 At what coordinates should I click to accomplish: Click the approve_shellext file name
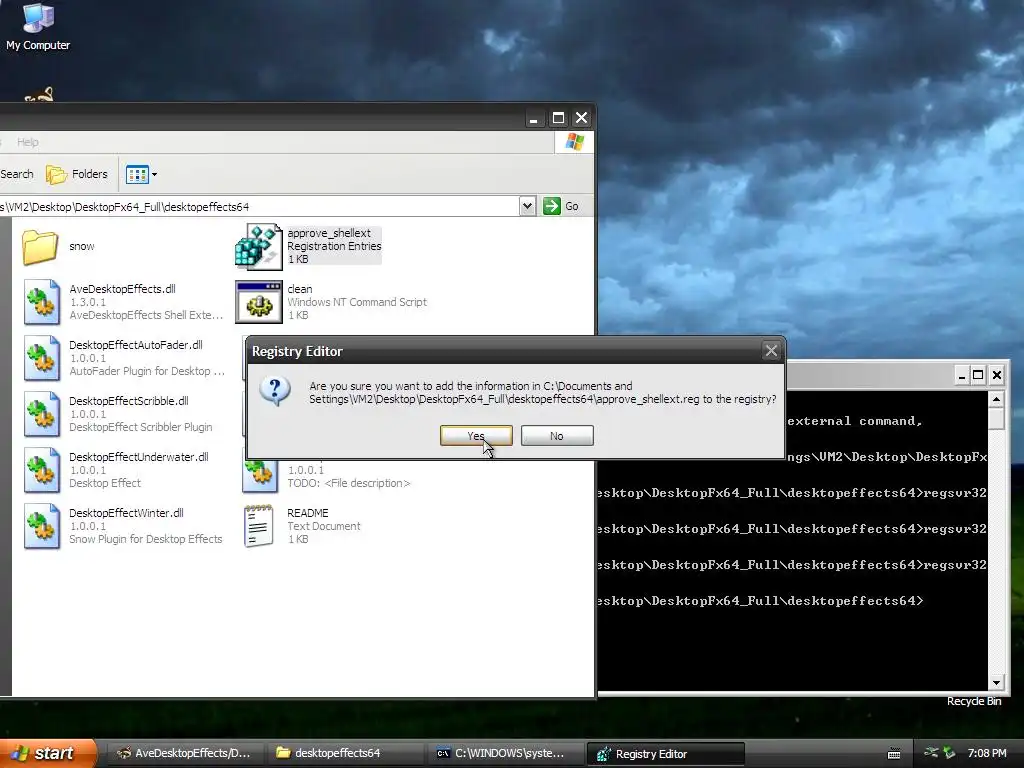329,233
